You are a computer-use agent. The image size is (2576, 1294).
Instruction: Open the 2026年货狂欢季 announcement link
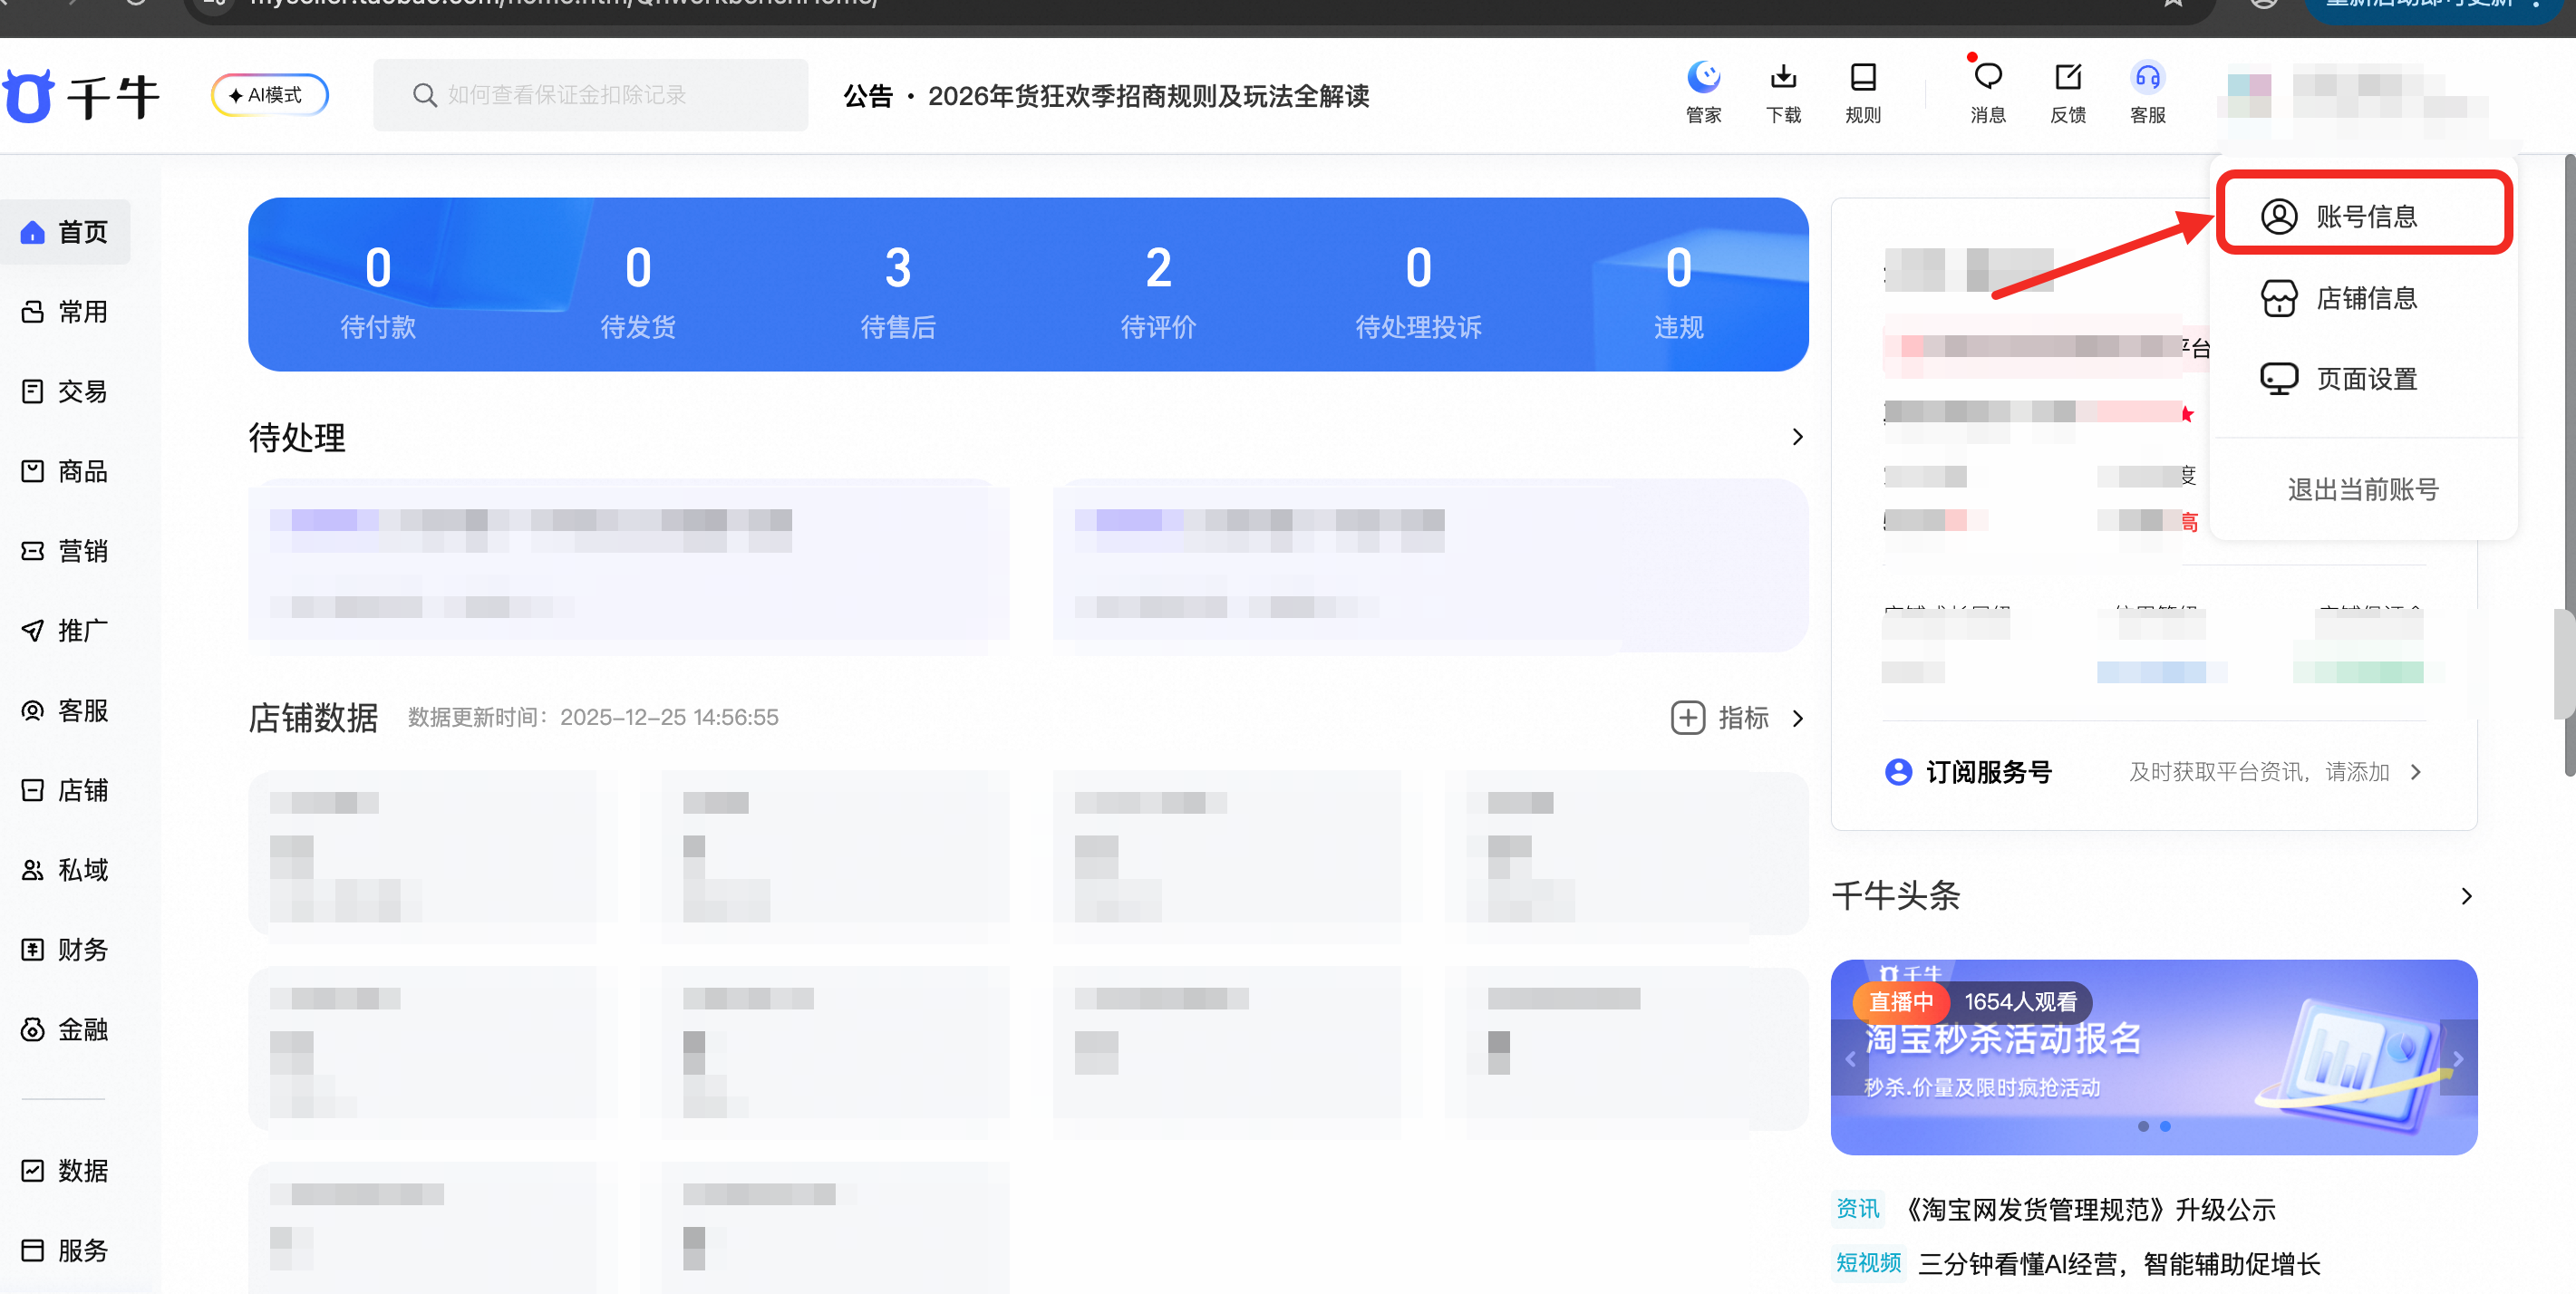pos(1148,96)
